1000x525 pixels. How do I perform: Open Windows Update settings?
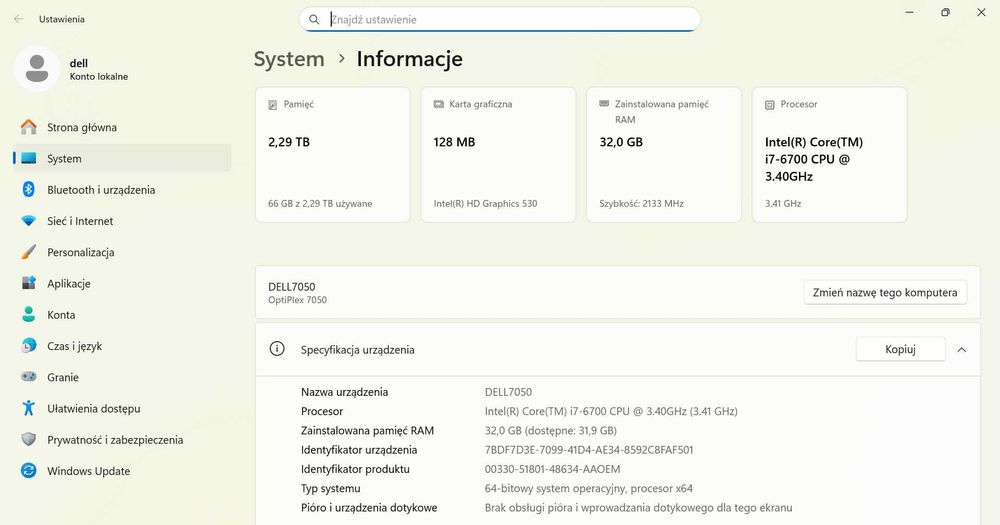tap(121, 471)
